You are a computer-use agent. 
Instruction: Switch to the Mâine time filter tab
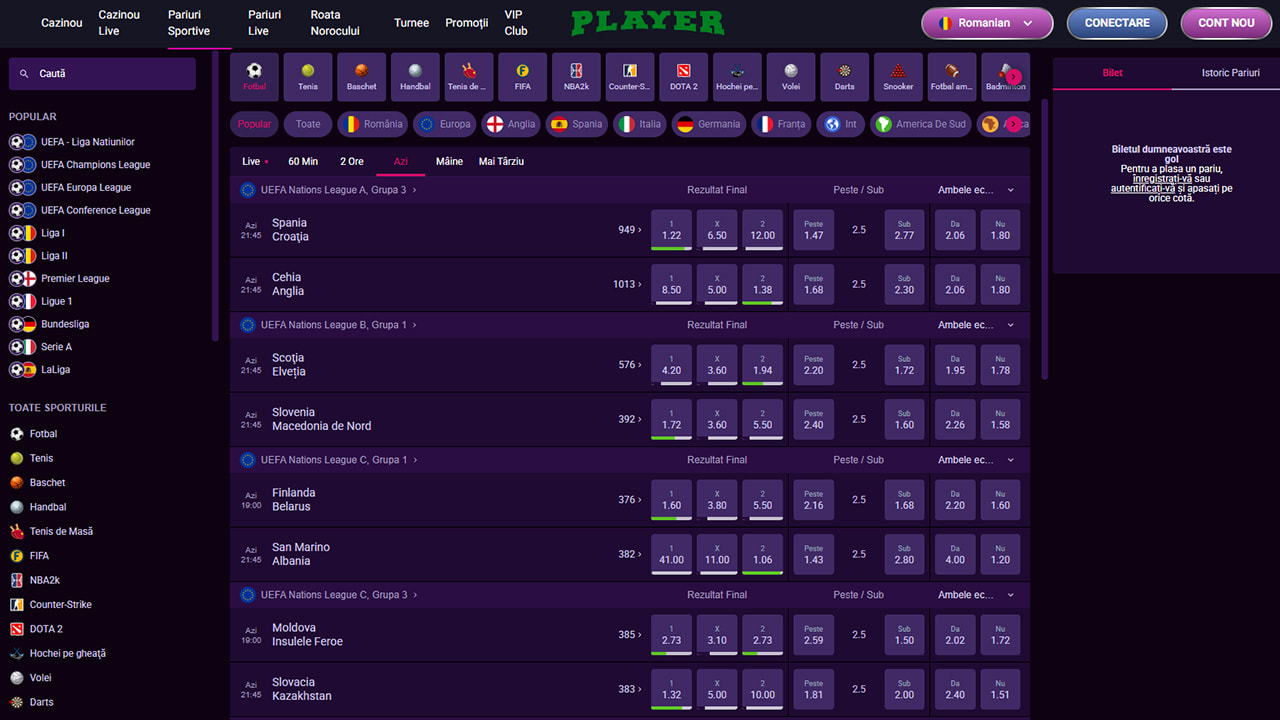[449, 161]
